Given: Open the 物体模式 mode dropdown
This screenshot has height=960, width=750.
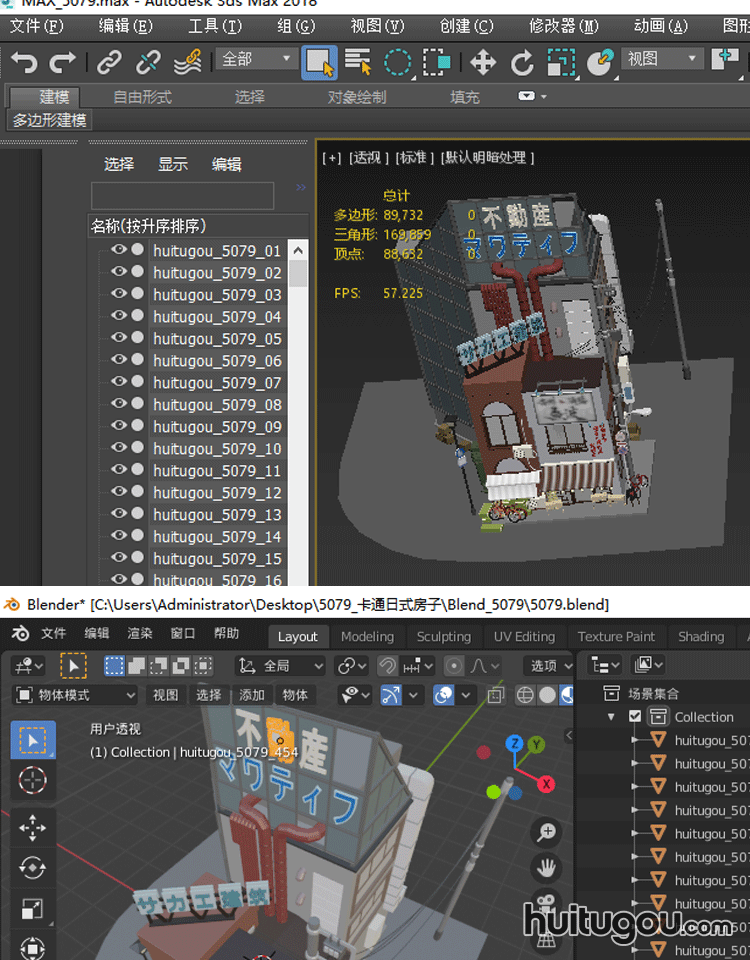Looking at the screenshot, I should coord(75,695).
